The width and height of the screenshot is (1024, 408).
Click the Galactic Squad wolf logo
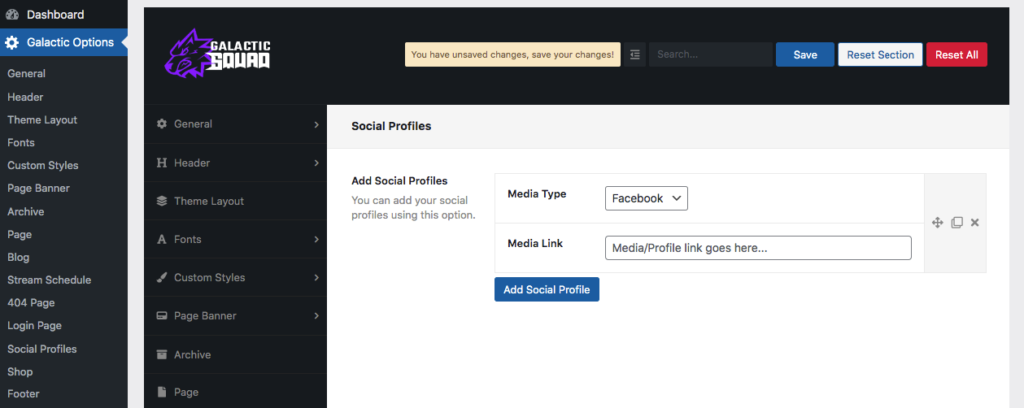pyautogui.click(x=217, y=54)
